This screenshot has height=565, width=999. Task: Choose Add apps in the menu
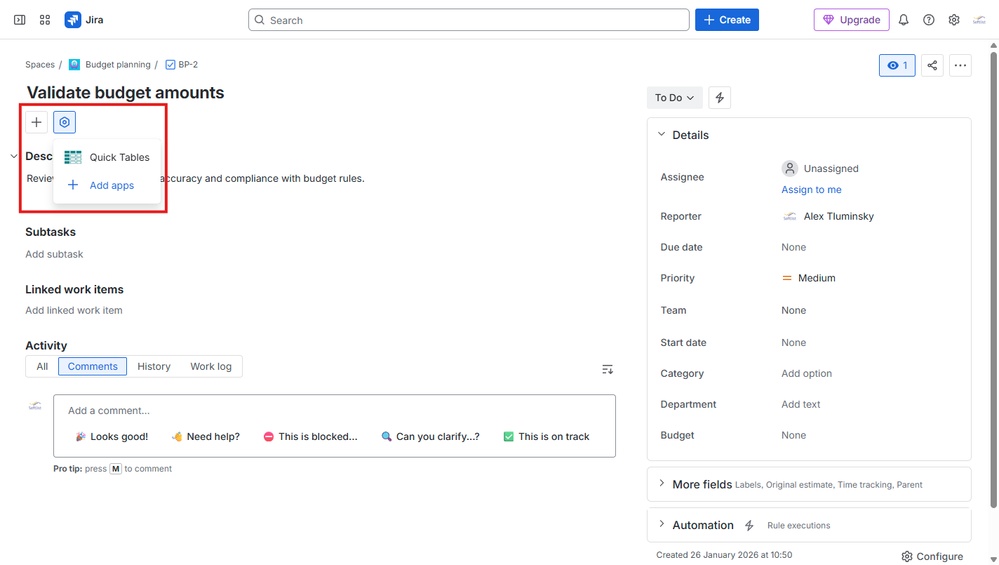(107, 185)
